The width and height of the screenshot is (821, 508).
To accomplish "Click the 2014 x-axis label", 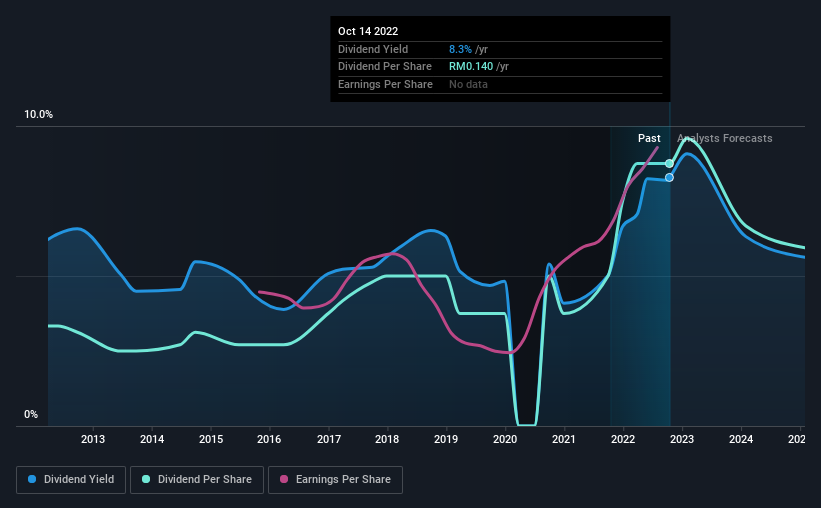I will tap(152, 439).
